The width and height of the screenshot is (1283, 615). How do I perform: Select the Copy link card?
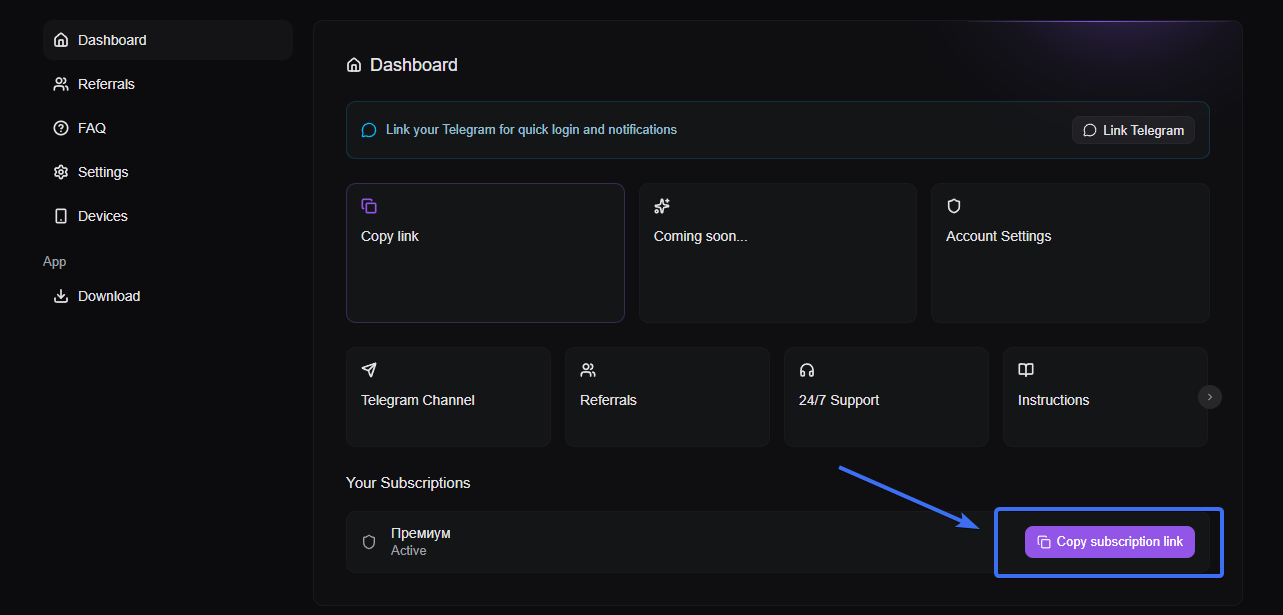[x=485, y=253]
